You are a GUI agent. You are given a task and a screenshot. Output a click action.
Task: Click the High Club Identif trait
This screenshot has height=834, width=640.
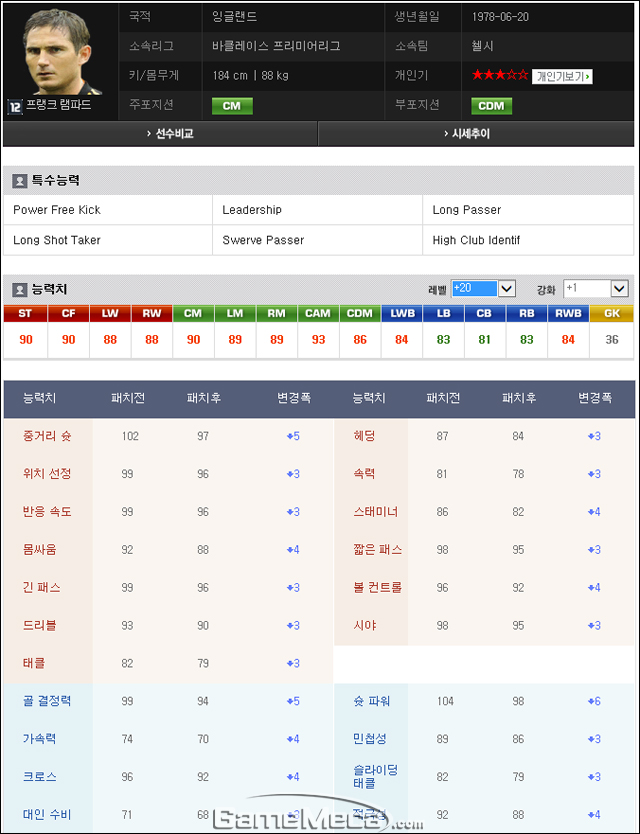click(476, 240)
